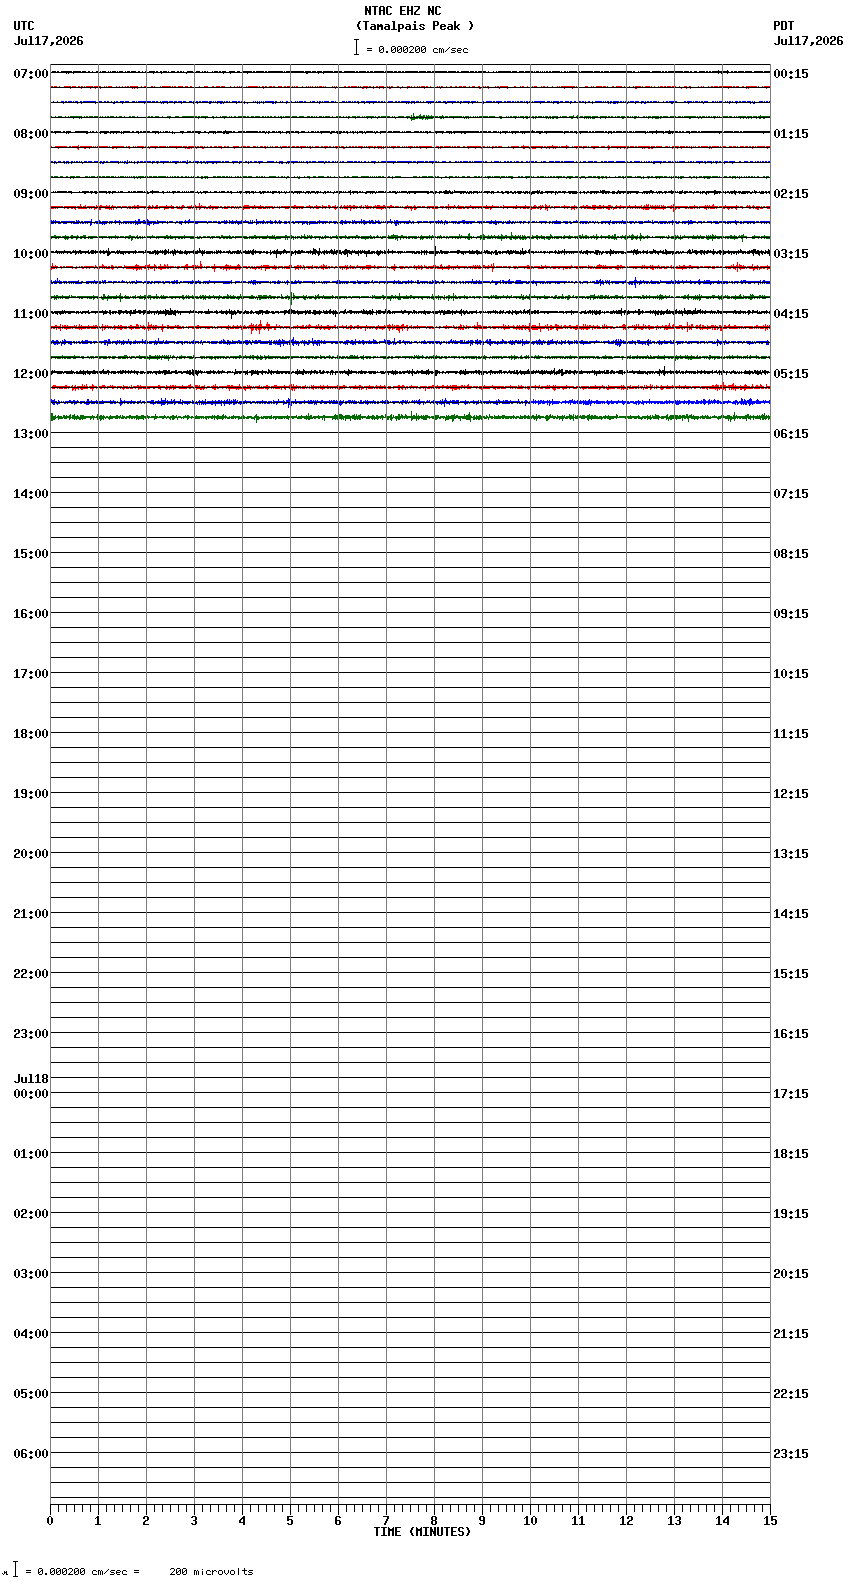Screen dimensions: 850x1584
Task: Click the PDT row label '23:15'
Action: 791,1454
